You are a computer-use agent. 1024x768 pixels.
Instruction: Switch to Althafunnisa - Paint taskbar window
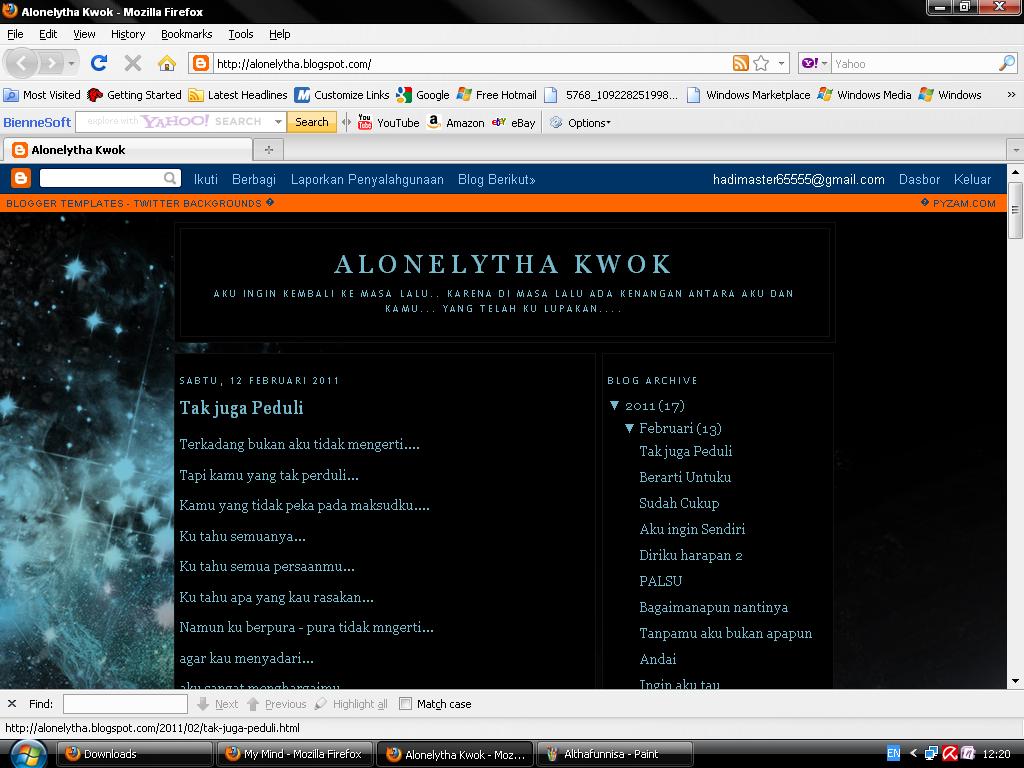pyautogui.click(x=615, y=754)
